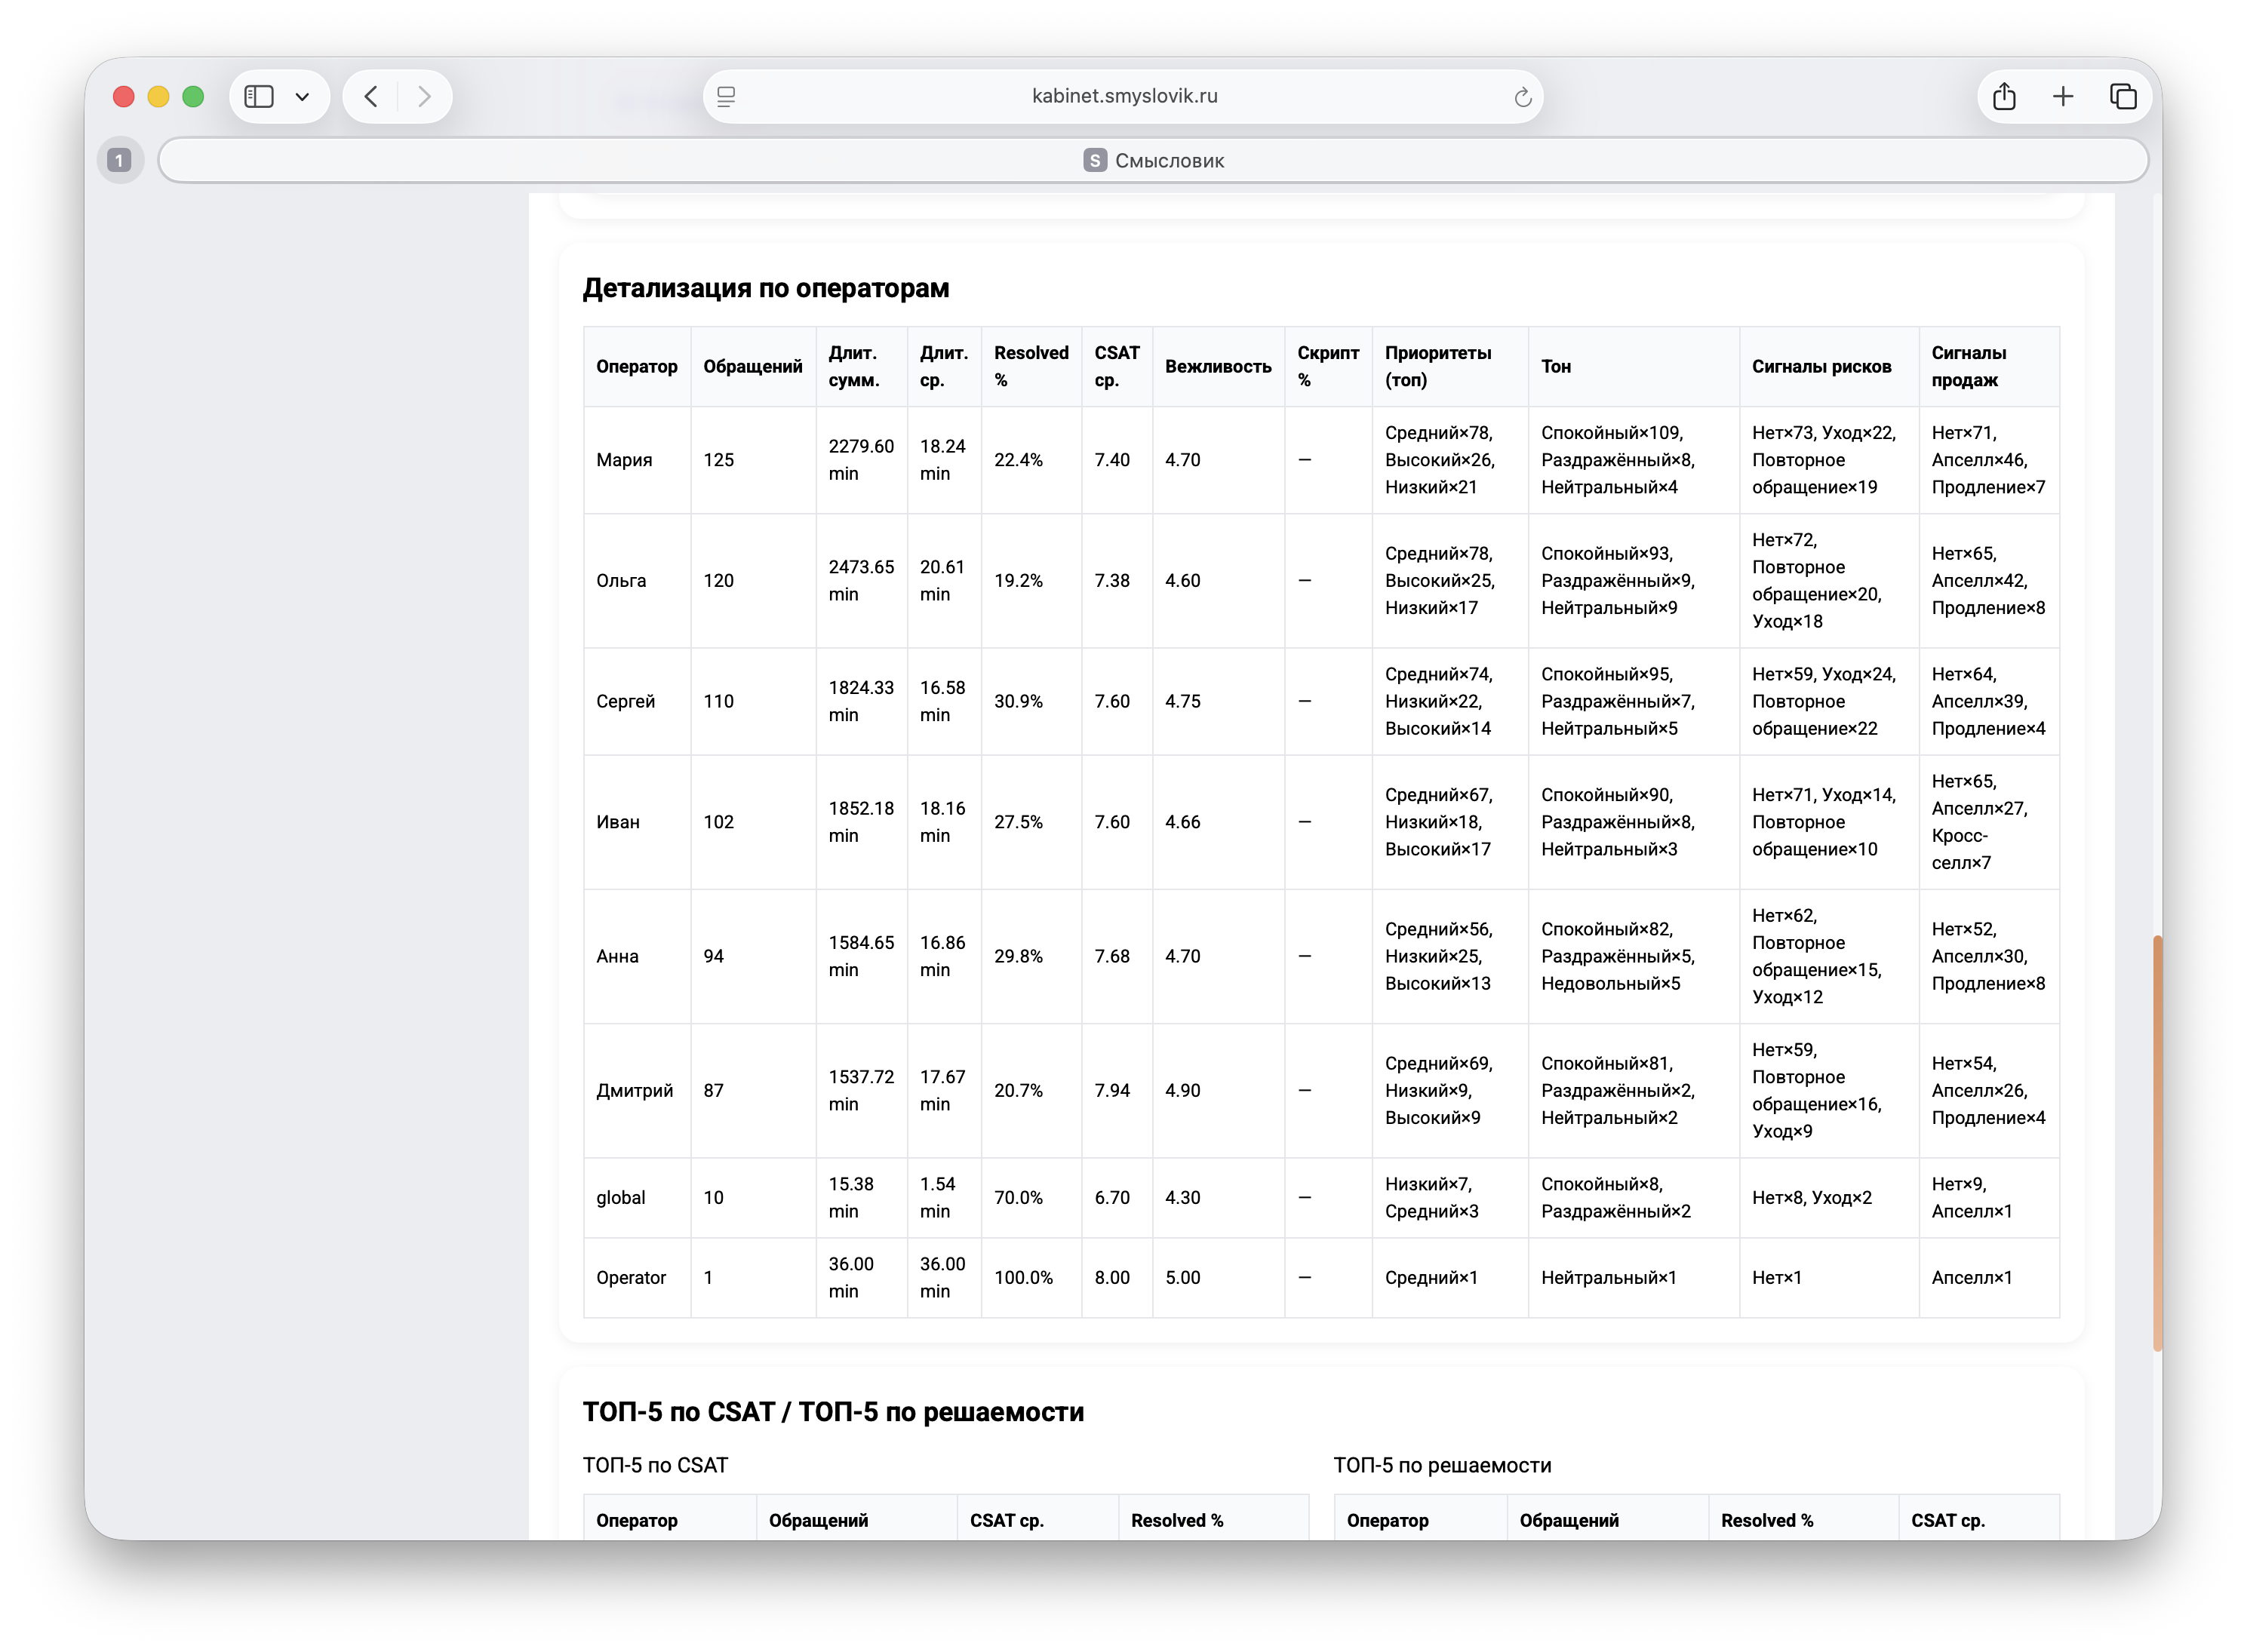The height and width of the screenshot is (1652, 2247).
Task: Show the tab overview icon
Action: 2122,96
